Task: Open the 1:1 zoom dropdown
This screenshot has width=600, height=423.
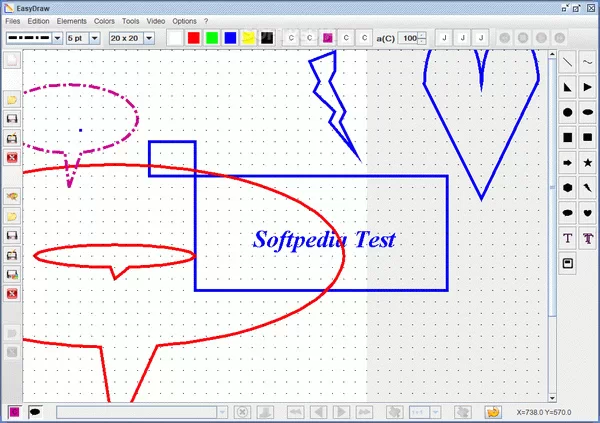Action: (435, 412)
